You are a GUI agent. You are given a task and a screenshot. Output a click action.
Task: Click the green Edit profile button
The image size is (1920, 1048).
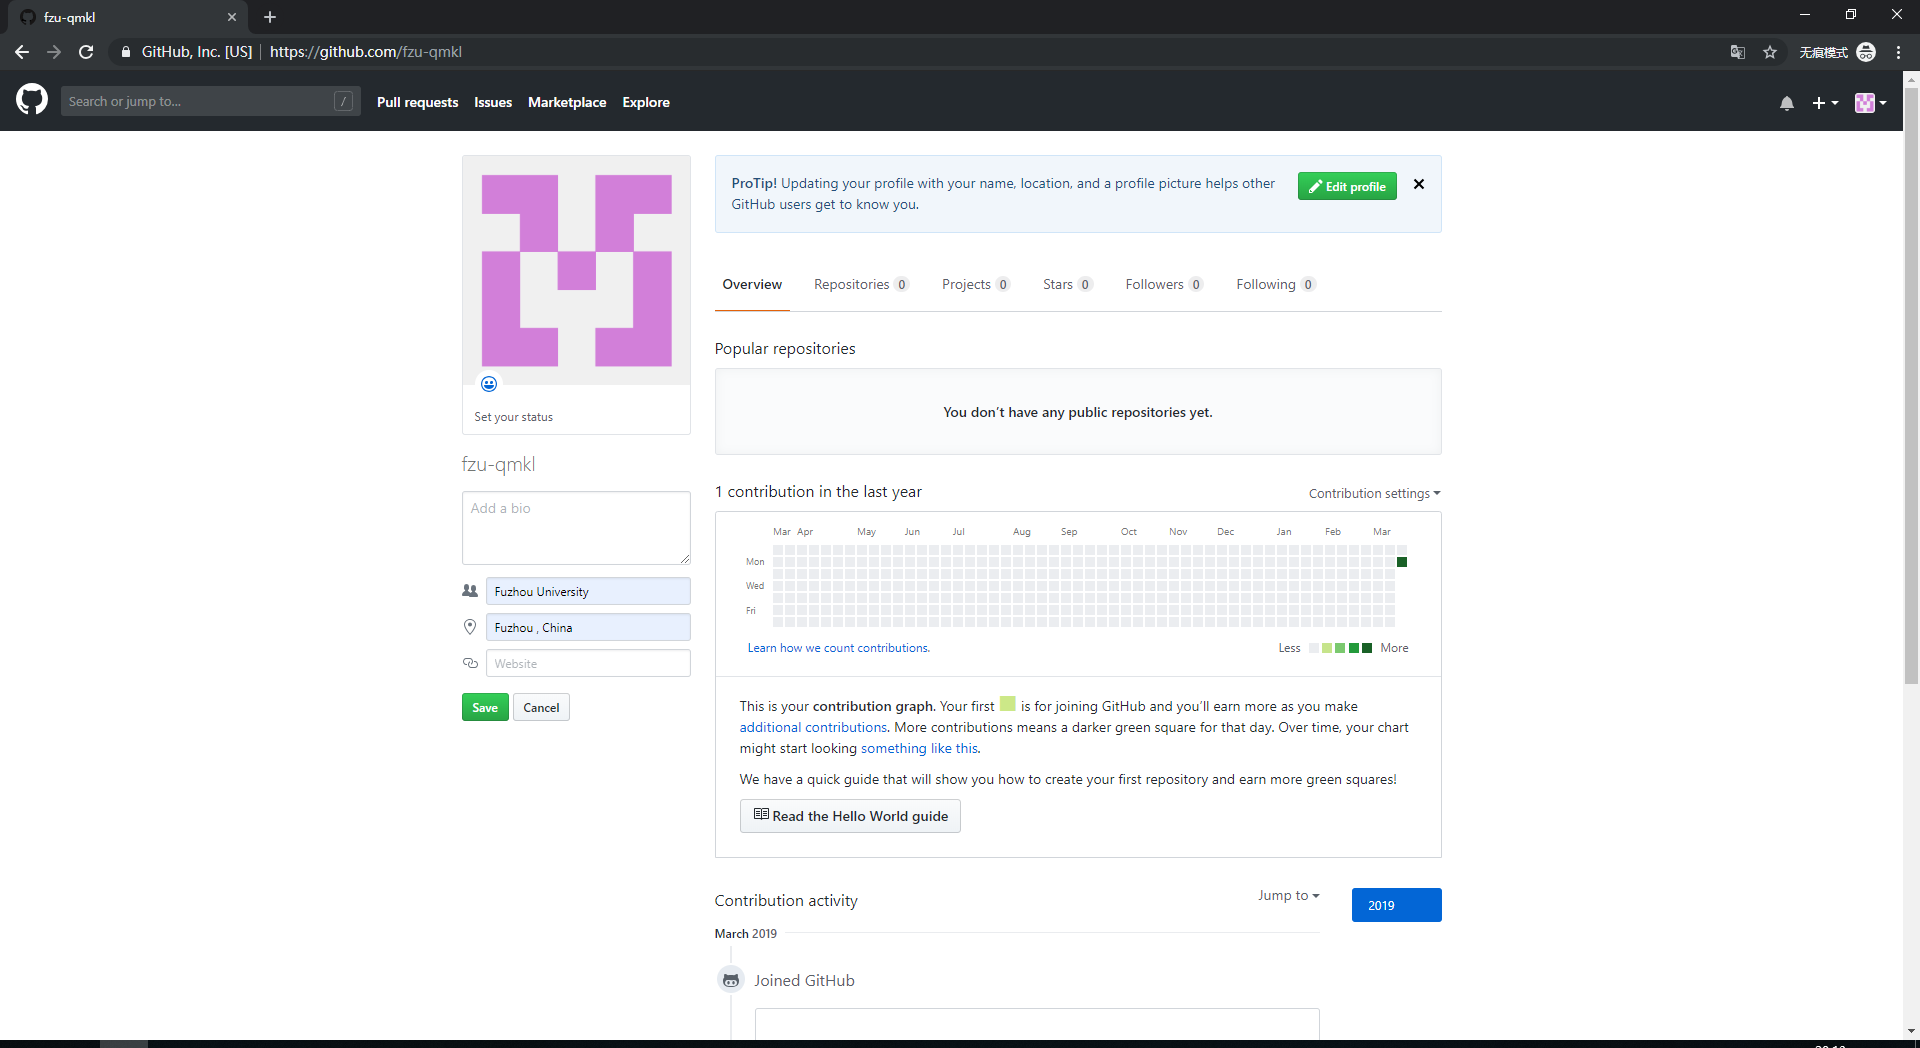1347,186
